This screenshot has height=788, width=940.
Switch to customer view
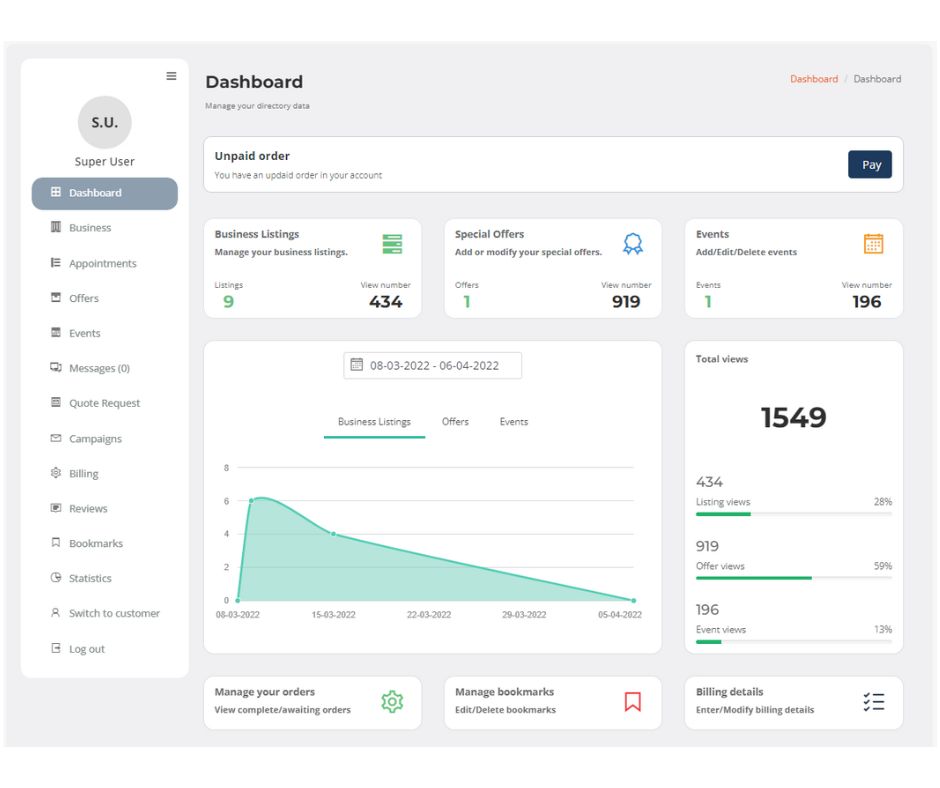(113, 613)
